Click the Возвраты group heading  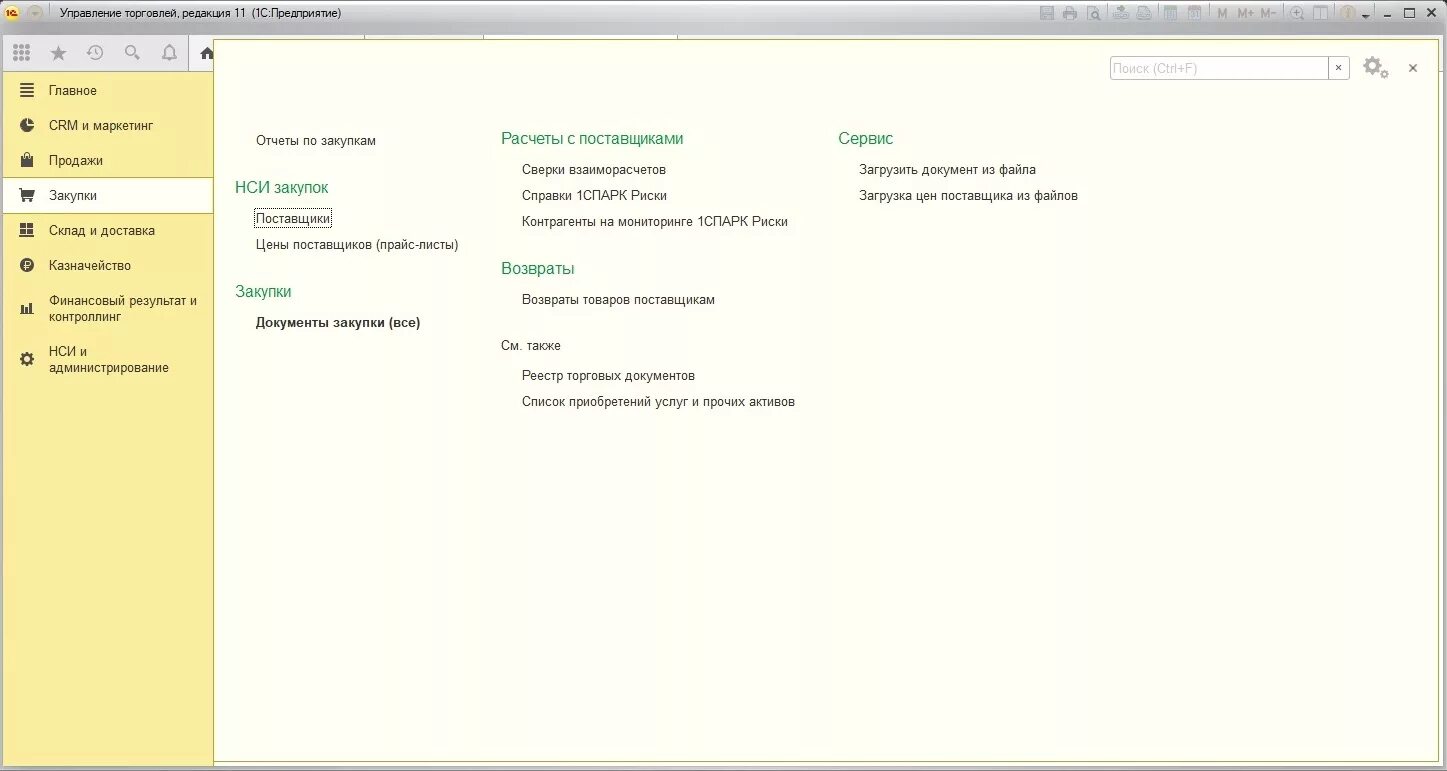pos(538,269)
